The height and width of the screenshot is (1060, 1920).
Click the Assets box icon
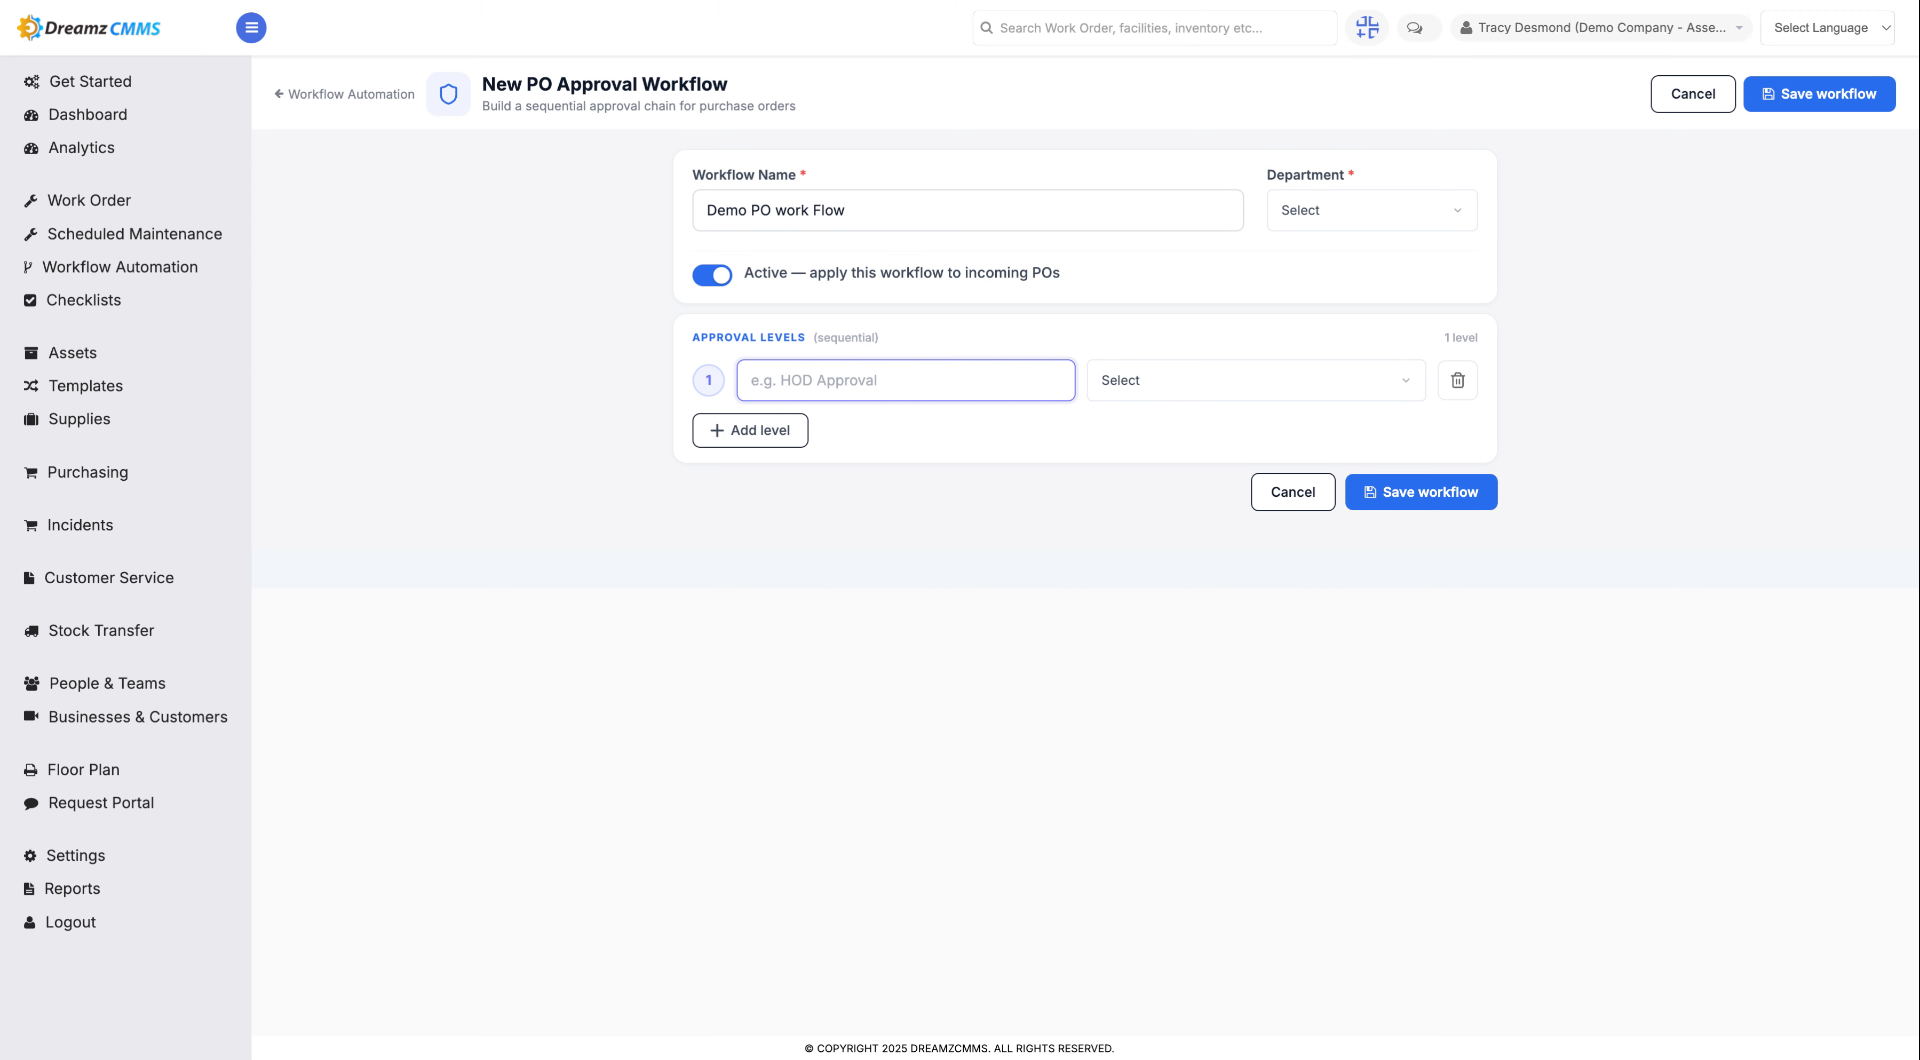tap(31, 353)
